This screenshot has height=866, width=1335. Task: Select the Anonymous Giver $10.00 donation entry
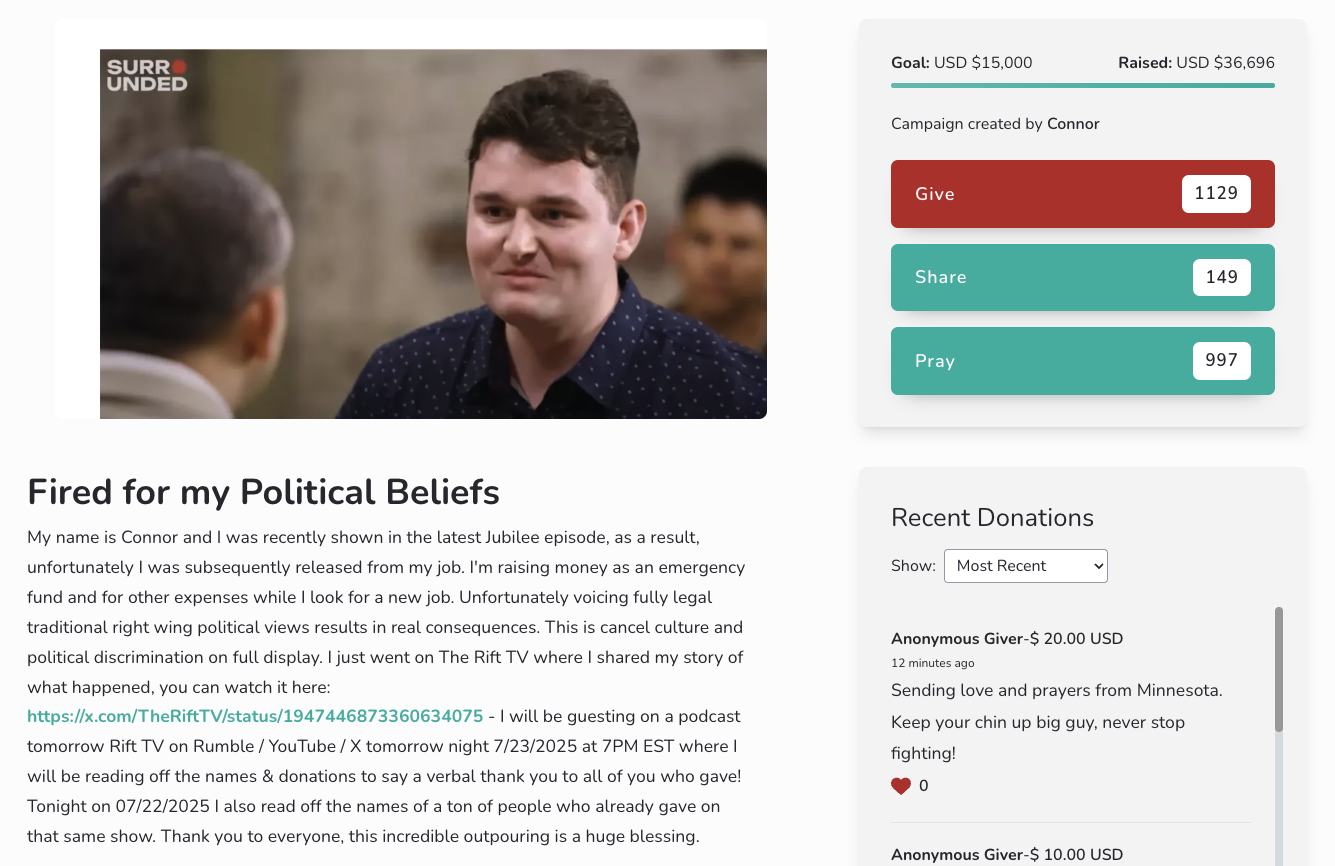tap(1006, 854)
